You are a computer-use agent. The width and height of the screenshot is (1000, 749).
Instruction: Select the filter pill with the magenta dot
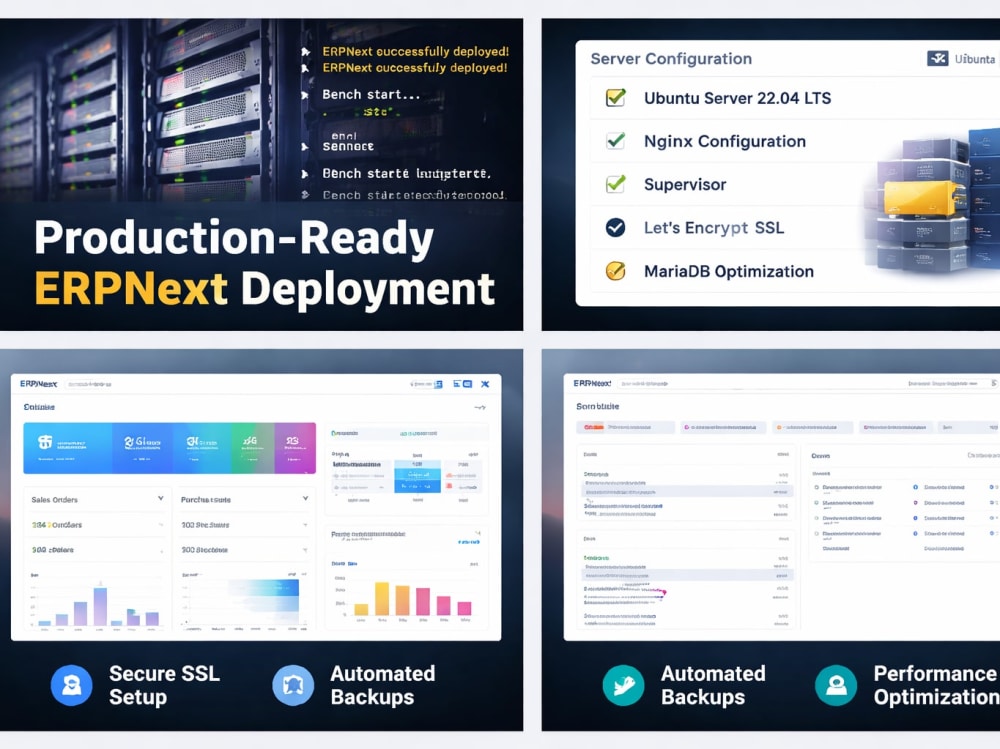723,427
